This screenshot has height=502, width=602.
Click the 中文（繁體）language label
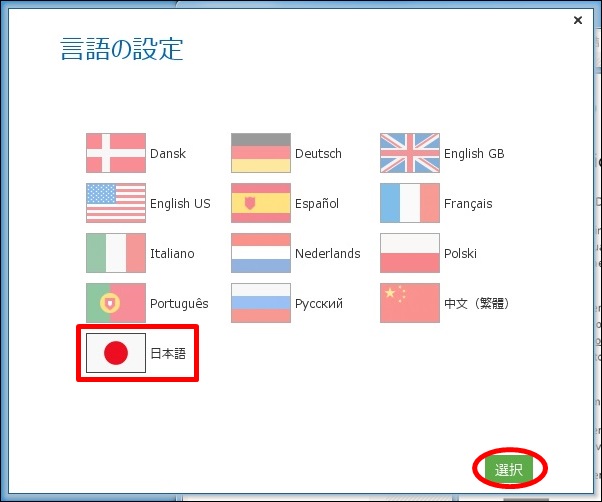477,303
